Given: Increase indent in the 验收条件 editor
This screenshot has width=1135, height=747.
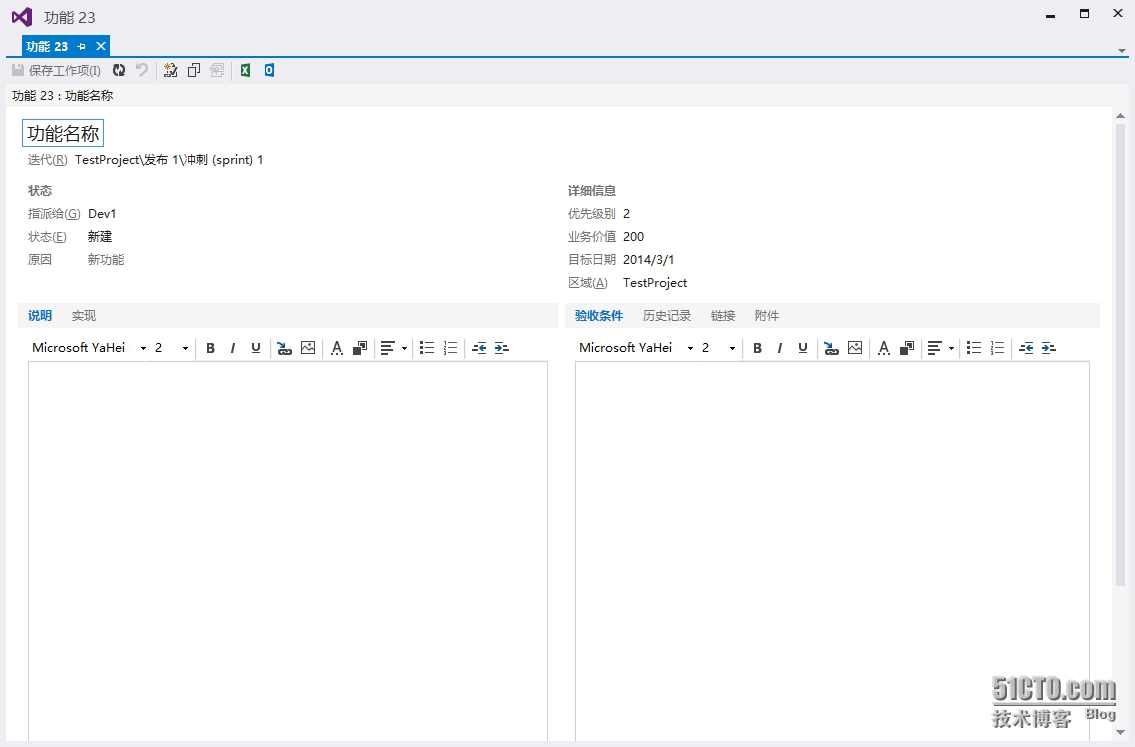Looking at the screenshot, I should pos(1049,348).
